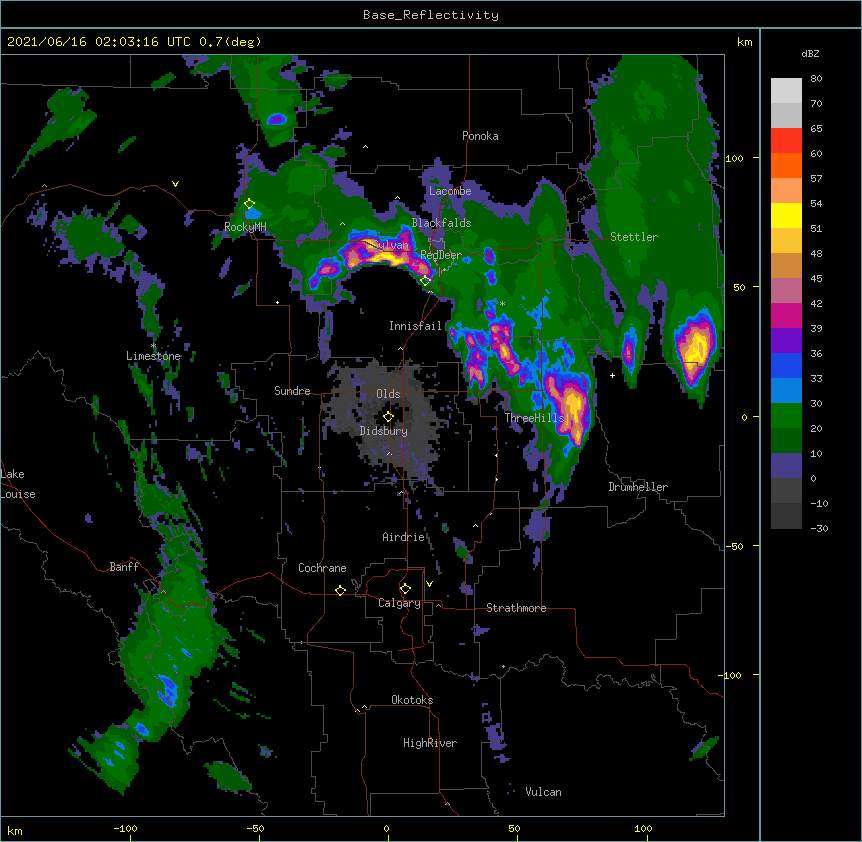862x842 pixels.
Task: Select the km unit label on the horizontal axis
Action: [15, 831]
